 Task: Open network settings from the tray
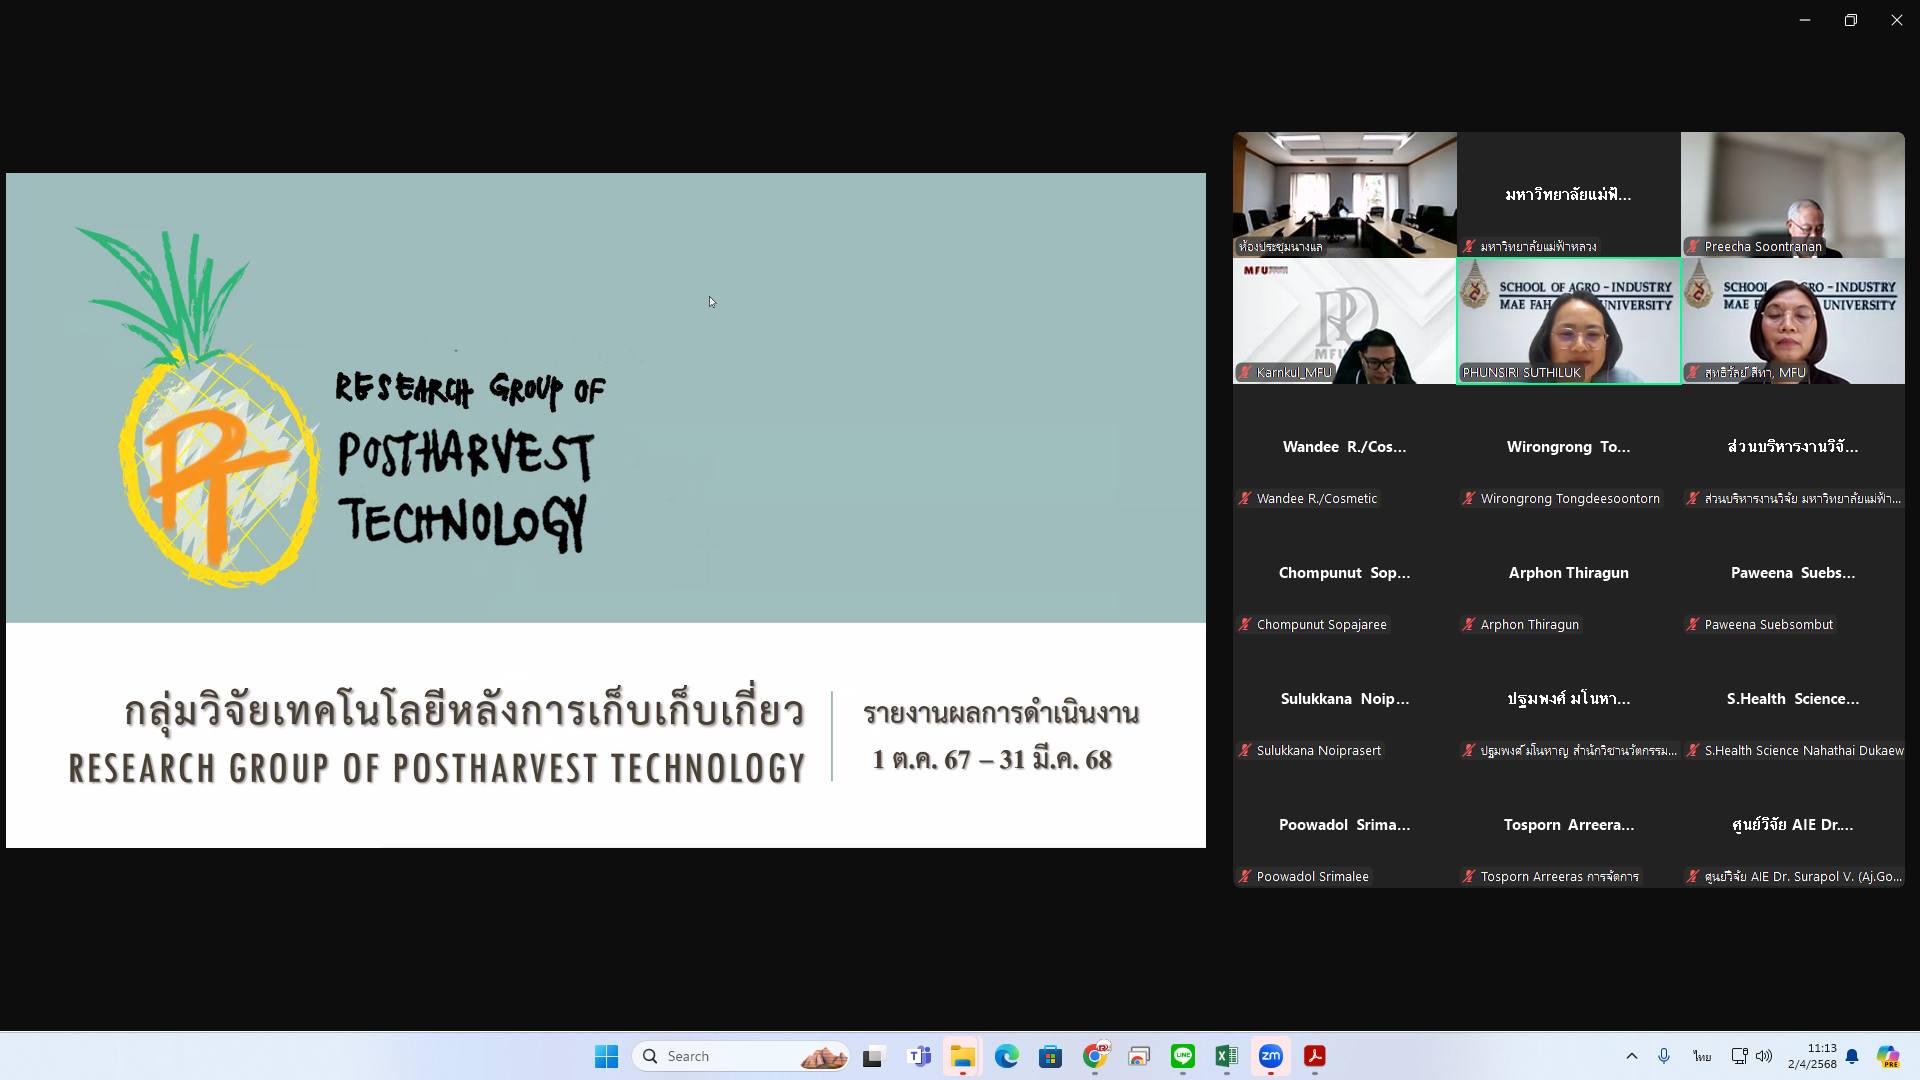(x=1739, y=1056)
